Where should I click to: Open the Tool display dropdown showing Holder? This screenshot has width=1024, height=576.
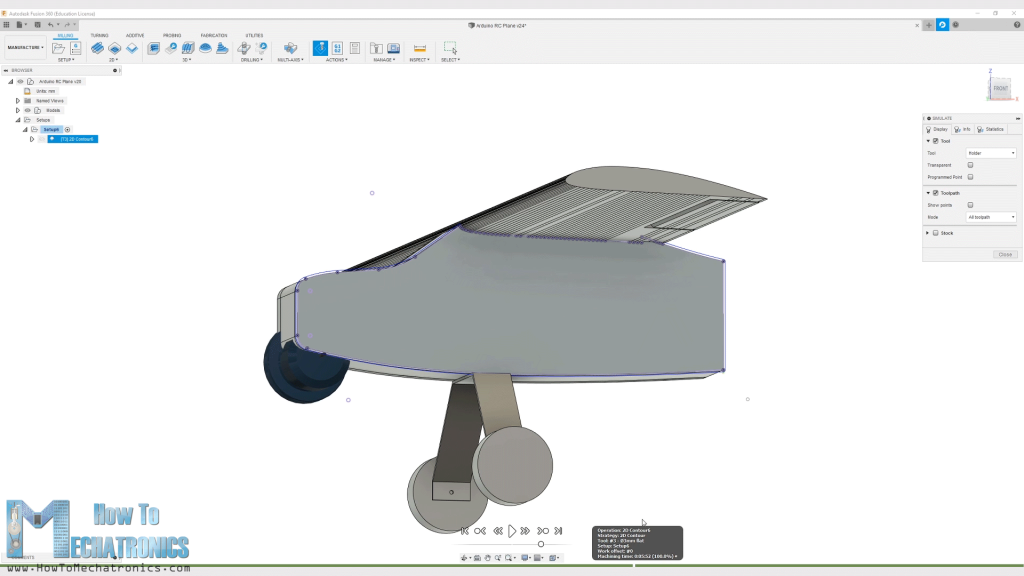click(990, 153)
